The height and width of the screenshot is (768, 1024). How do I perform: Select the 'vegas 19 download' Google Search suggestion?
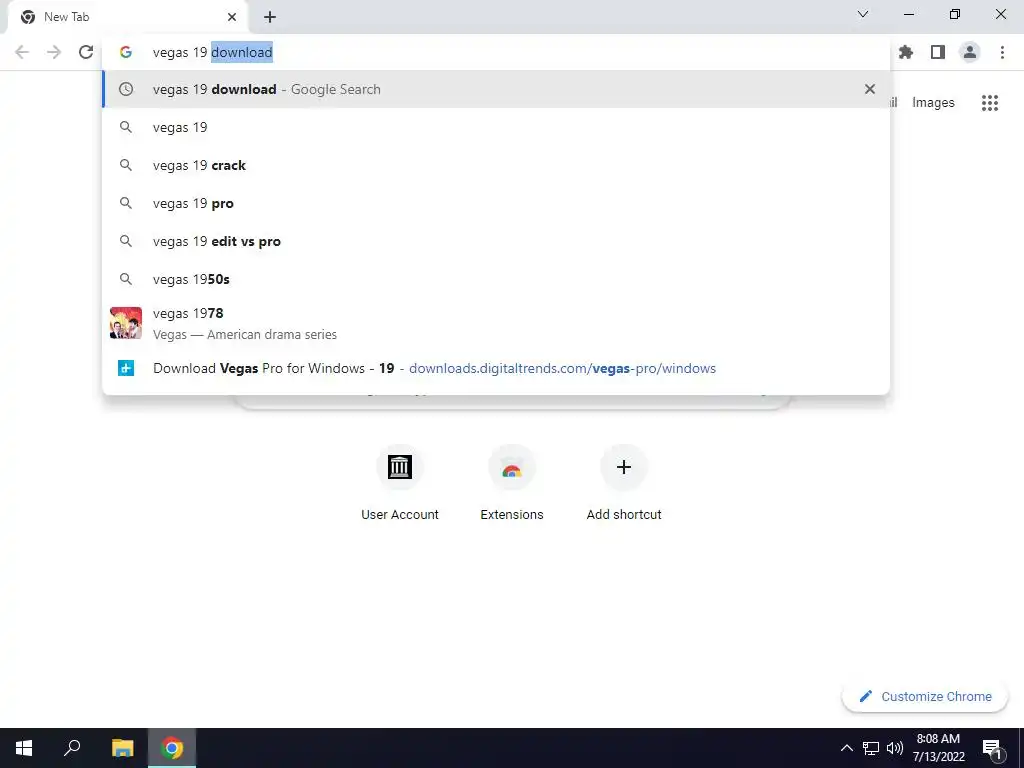(x=496, y=89)
